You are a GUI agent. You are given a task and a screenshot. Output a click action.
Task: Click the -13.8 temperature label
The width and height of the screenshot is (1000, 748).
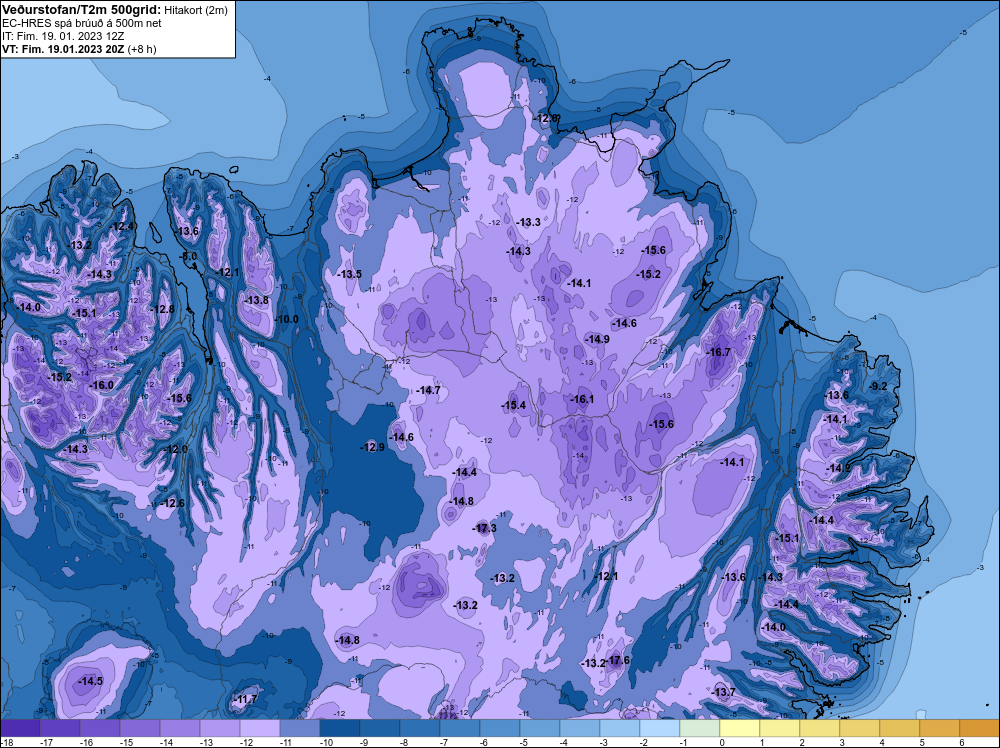(256, 300)
